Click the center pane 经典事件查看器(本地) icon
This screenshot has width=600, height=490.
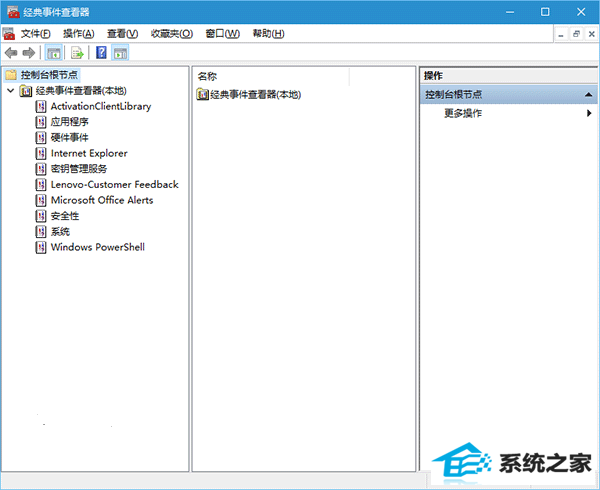(x=202, y=94)
